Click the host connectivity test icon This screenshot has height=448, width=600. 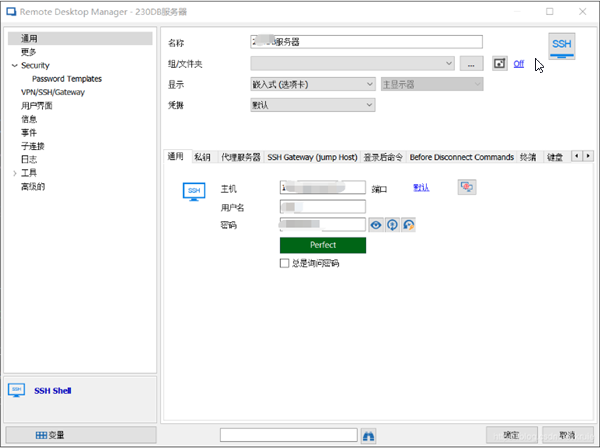point(467,187)
